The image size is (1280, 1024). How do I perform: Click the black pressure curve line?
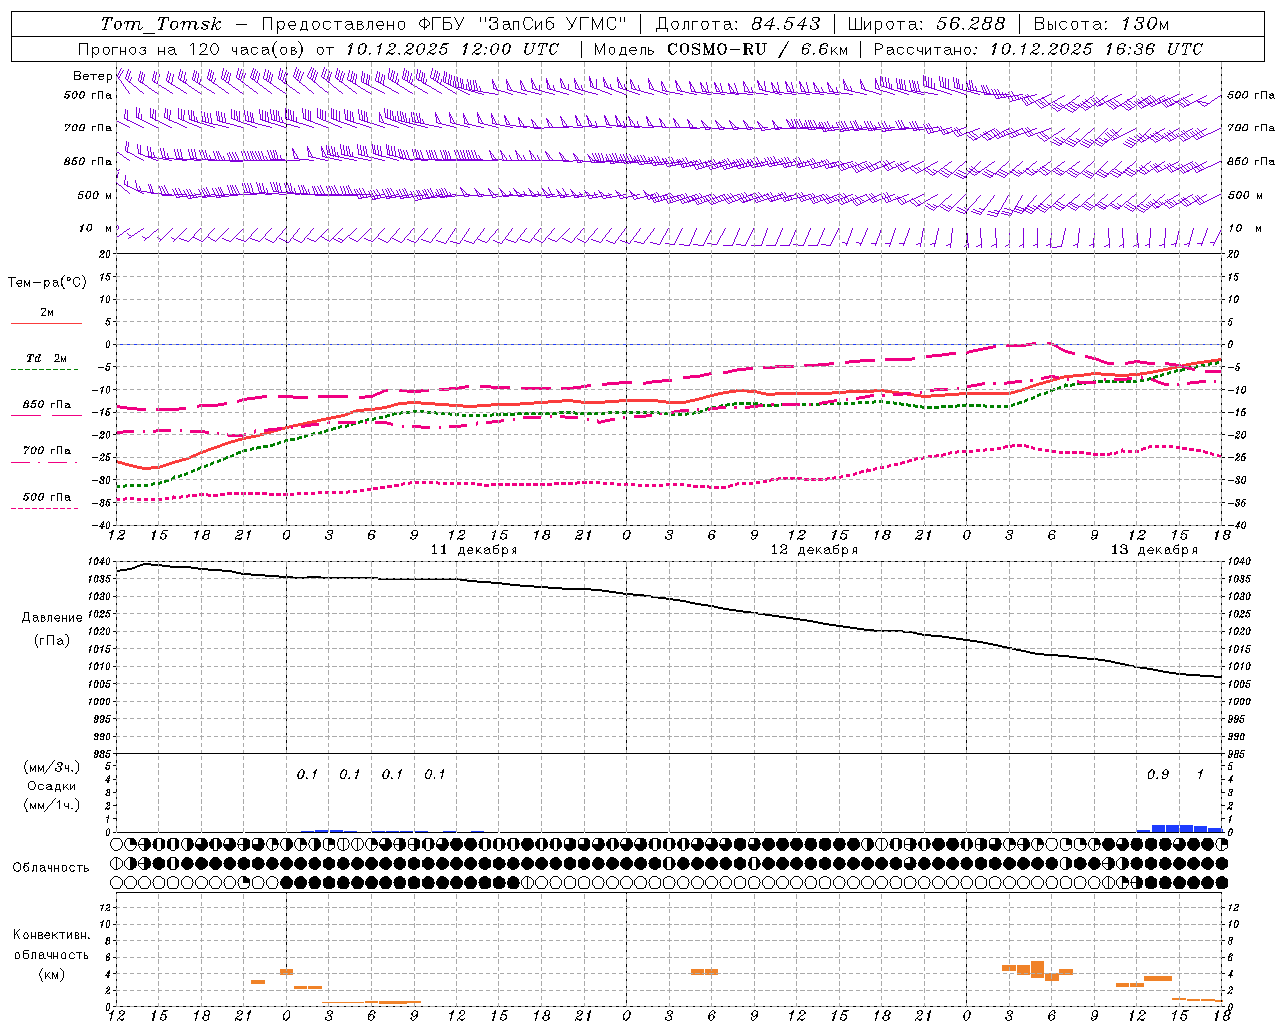[x=670, y=600]
